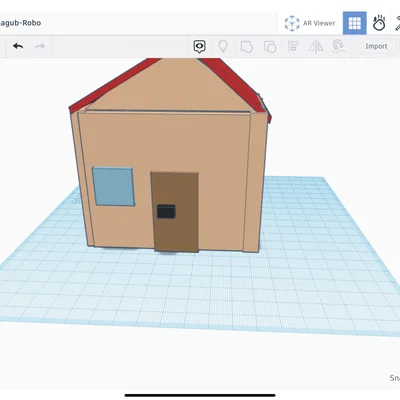Click the Import button
This screenshot has height=400, width=400.
pyautogui.click(x=376, y=46)
